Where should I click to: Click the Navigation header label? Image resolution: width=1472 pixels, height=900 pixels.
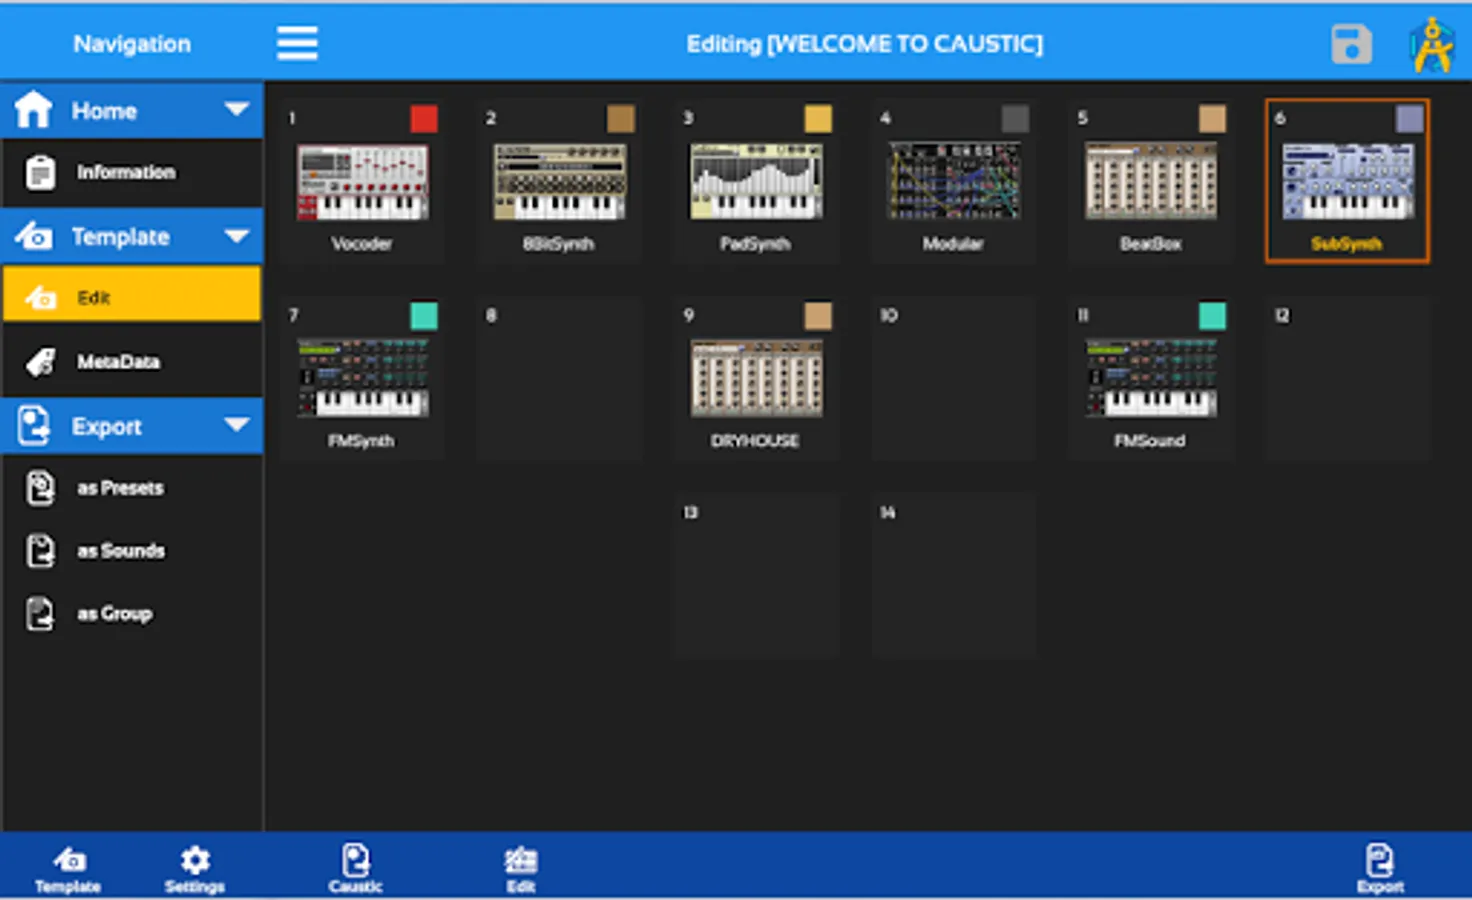[132, 44]
